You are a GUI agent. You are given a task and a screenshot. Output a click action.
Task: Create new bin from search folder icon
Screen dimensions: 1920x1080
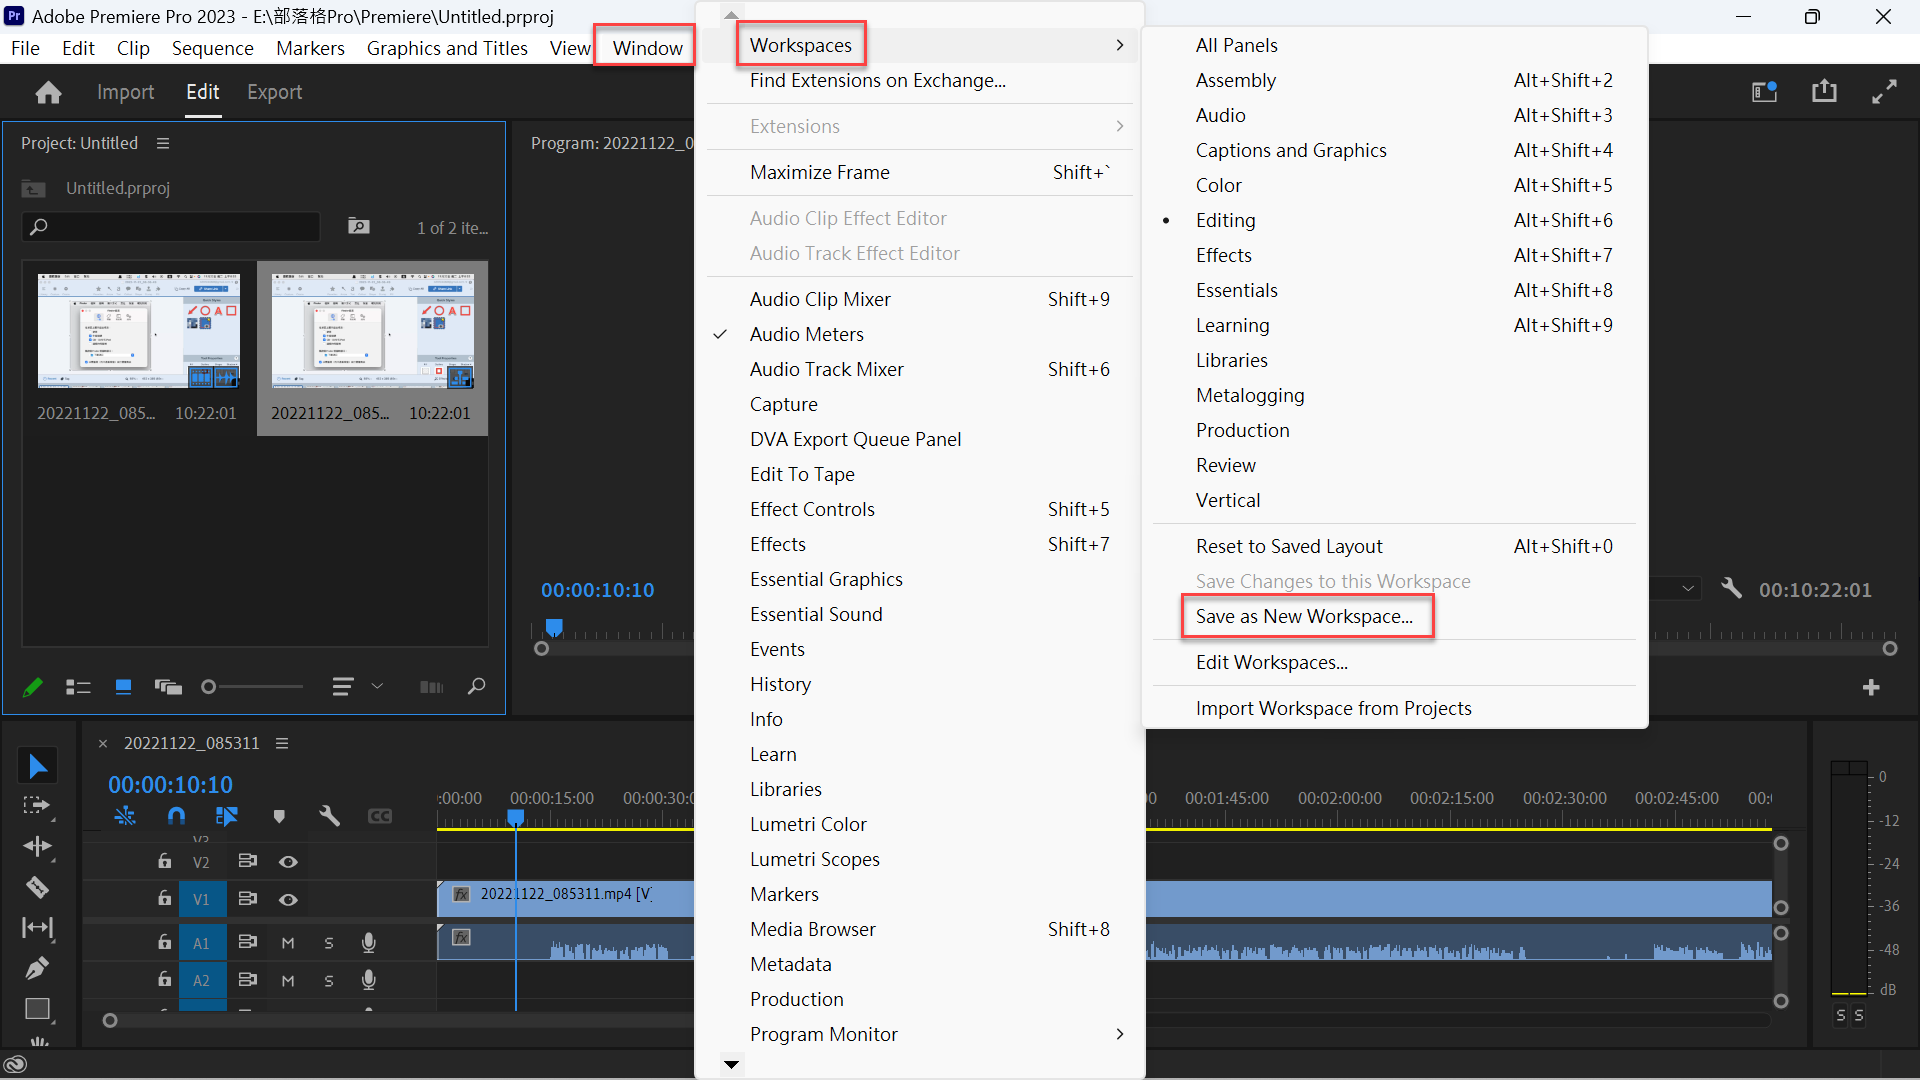pyautogui.click(x=359, y=227)
